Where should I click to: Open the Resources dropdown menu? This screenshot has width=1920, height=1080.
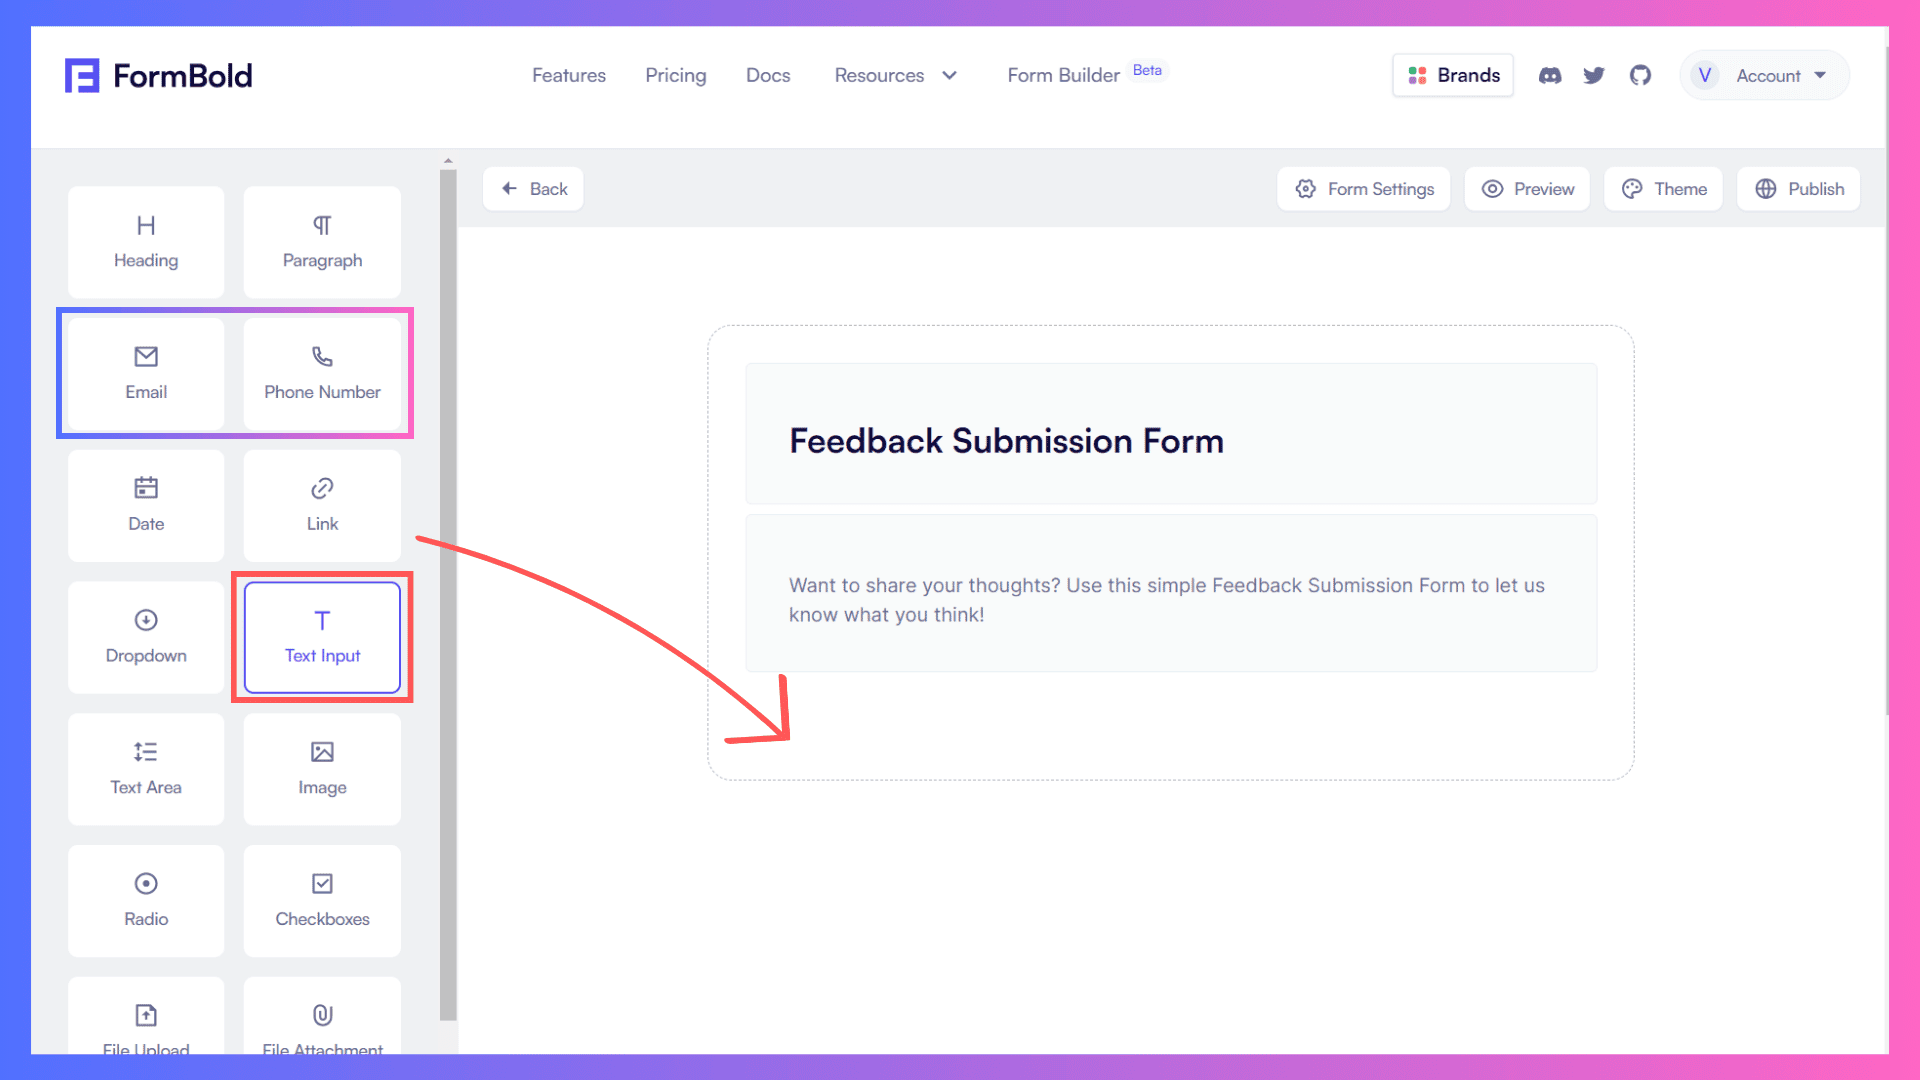pos(897,75)
